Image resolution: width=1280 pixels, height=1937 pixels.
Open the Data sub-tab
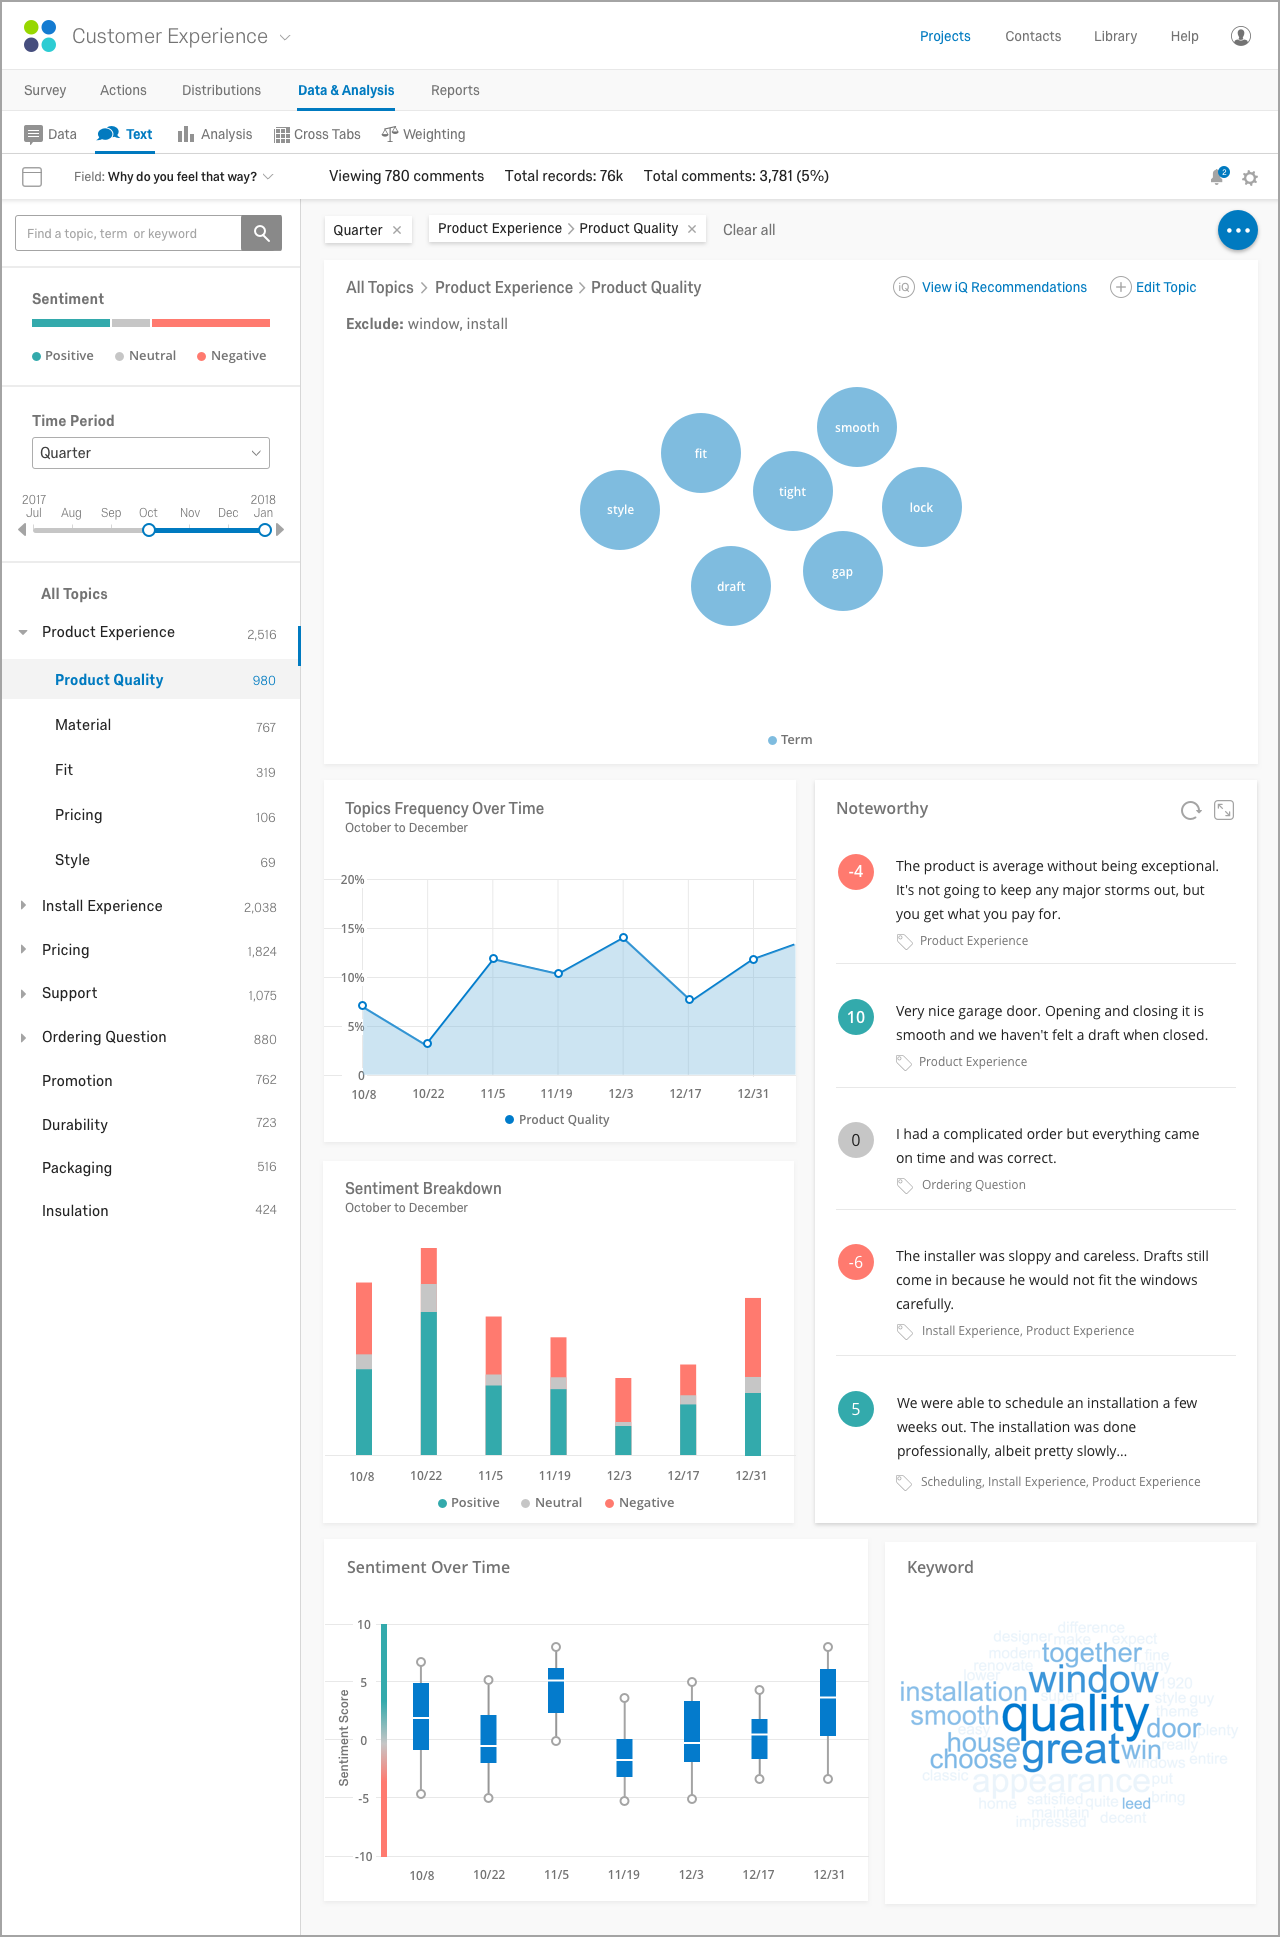pos(51,134)
